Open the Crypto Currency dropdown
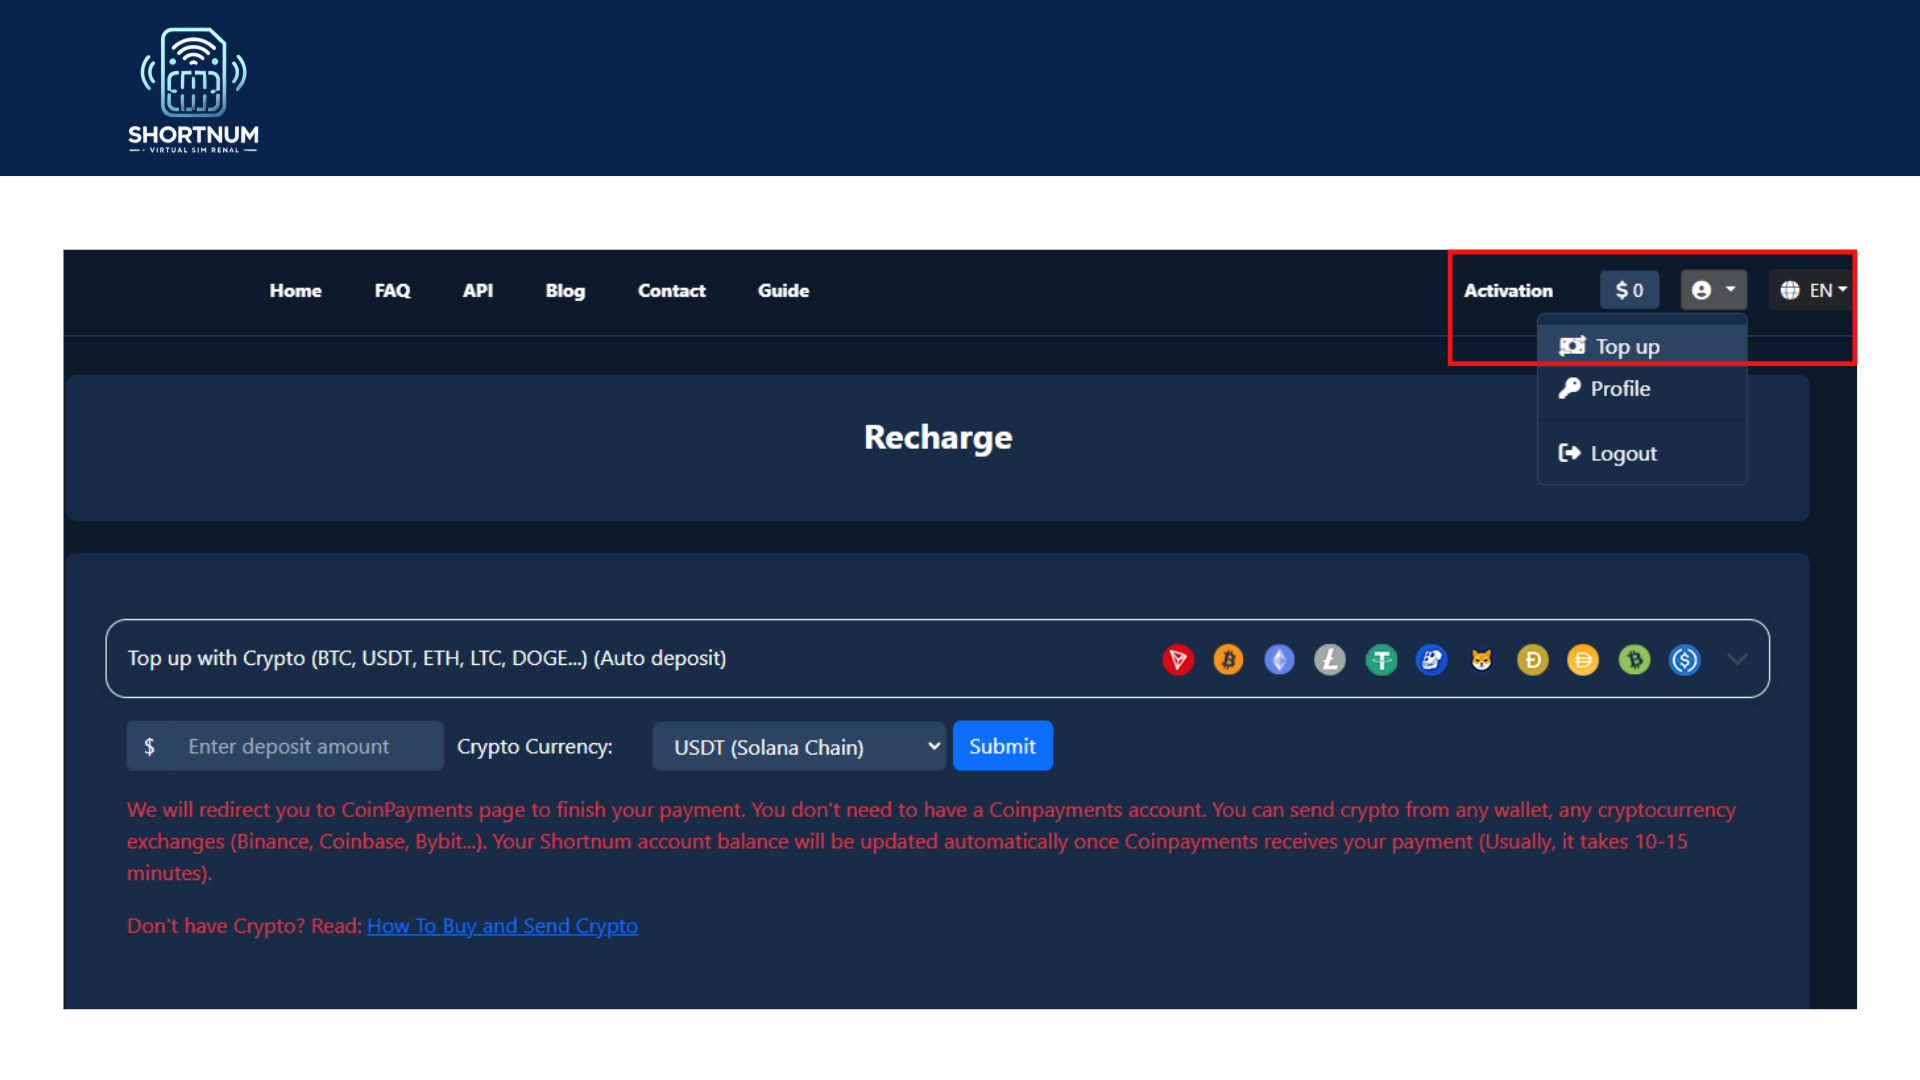The width and height of the screenshot is (1920, 1080). pos(798,747)
